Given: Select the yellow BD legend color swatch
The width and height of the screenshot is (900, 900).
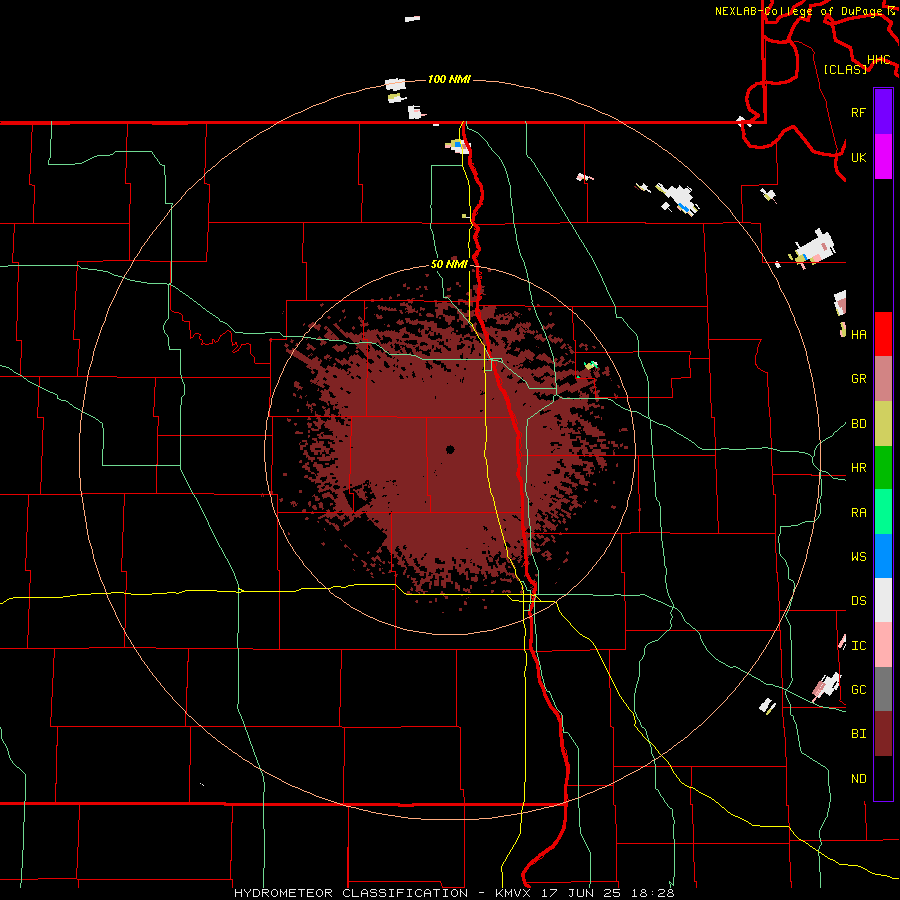Looking at the screenshot, I should pos(883,424).
